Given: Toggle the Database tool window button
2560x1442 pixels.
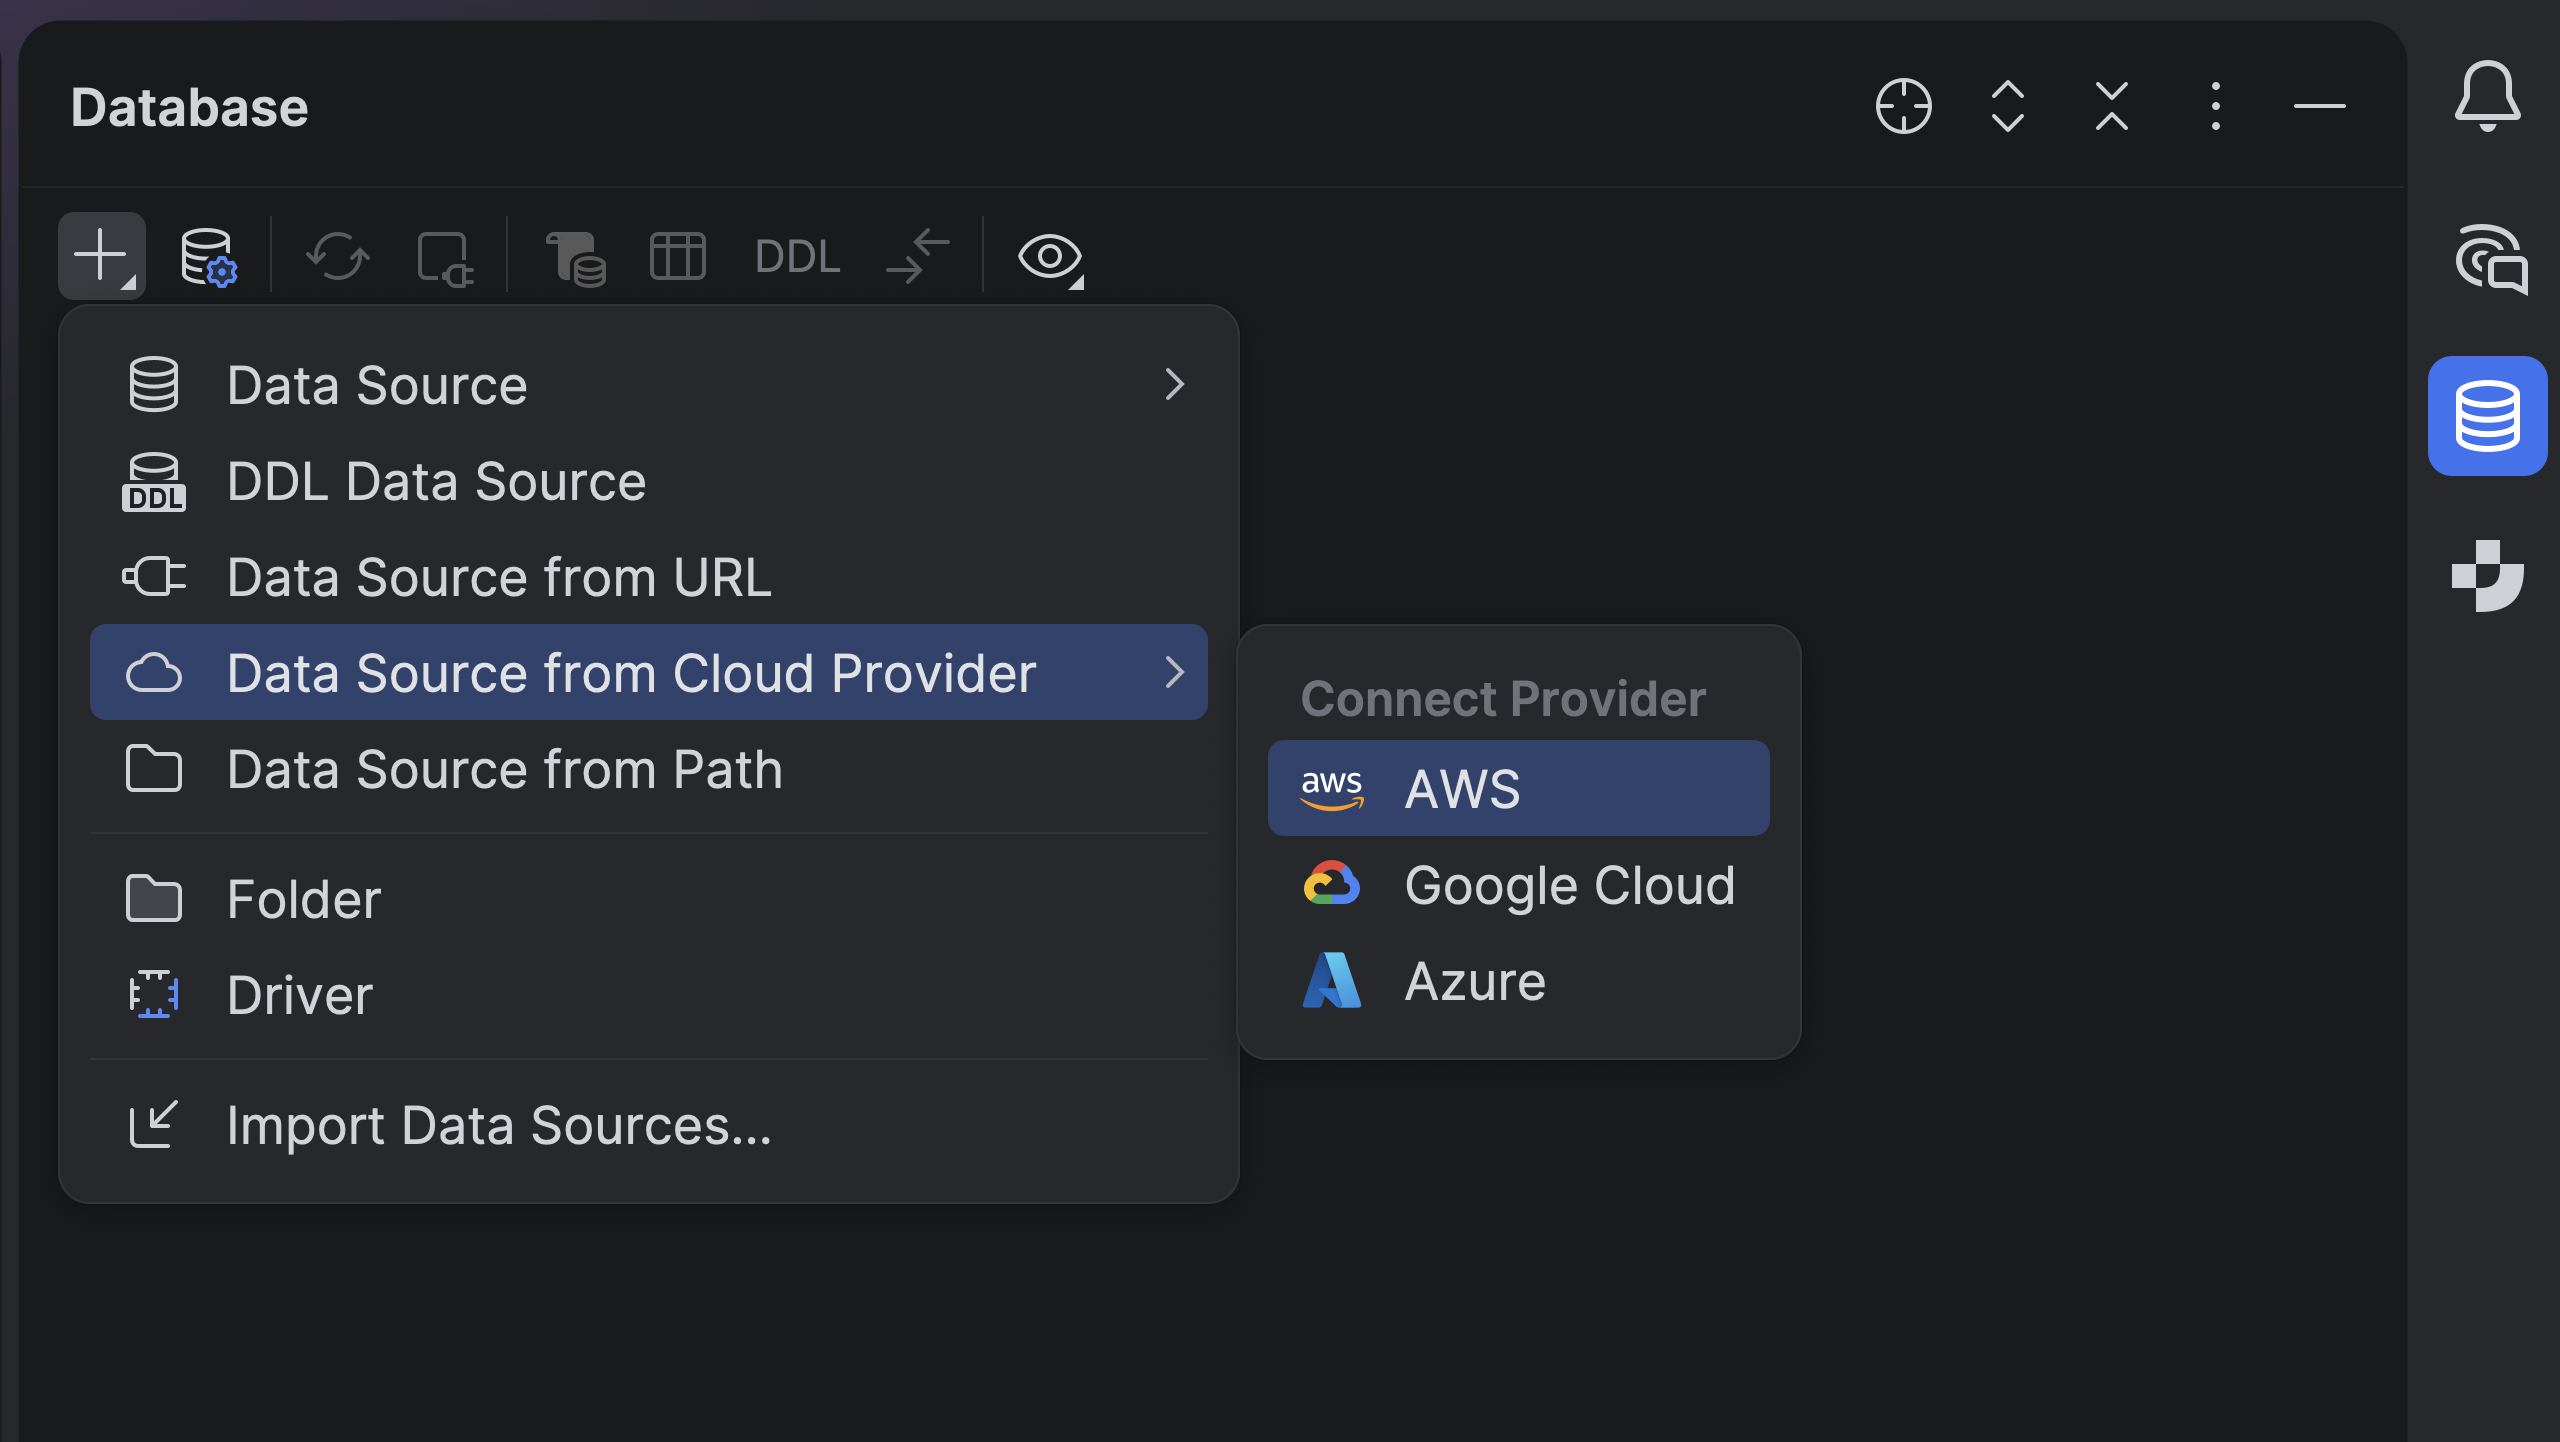Looking at the screenshot, I should point(2487,416).
